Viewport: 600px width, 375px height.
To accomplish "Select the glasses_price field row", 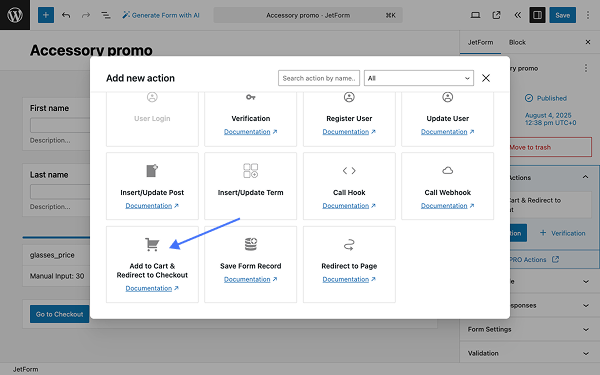I will coord(56,255).
